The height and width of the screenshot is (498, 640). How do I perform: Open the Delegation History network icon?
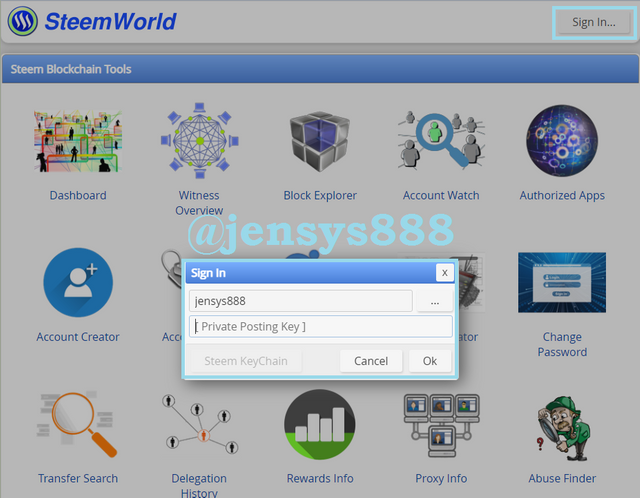click(x=199, y=425)
